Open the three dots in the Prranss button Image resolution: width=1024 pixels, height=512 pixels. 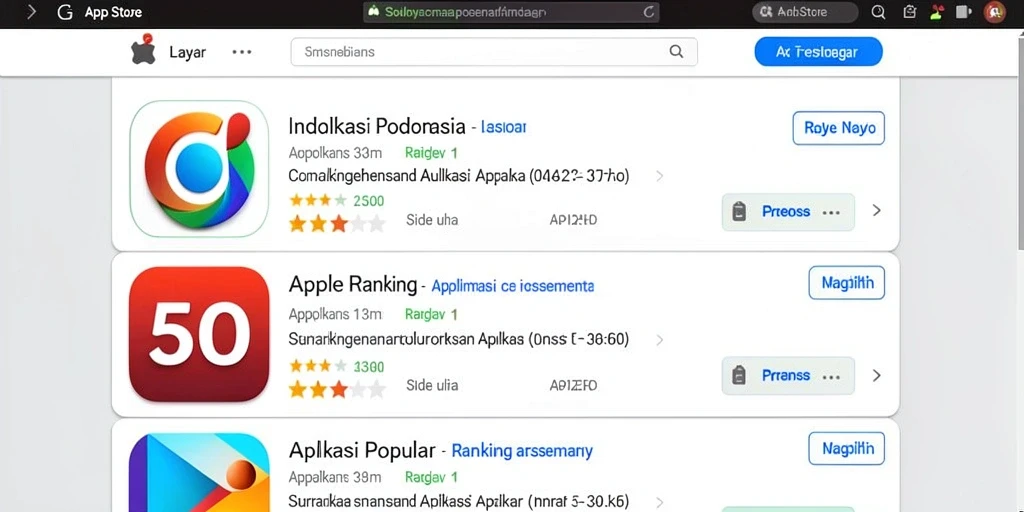(831, 377)
